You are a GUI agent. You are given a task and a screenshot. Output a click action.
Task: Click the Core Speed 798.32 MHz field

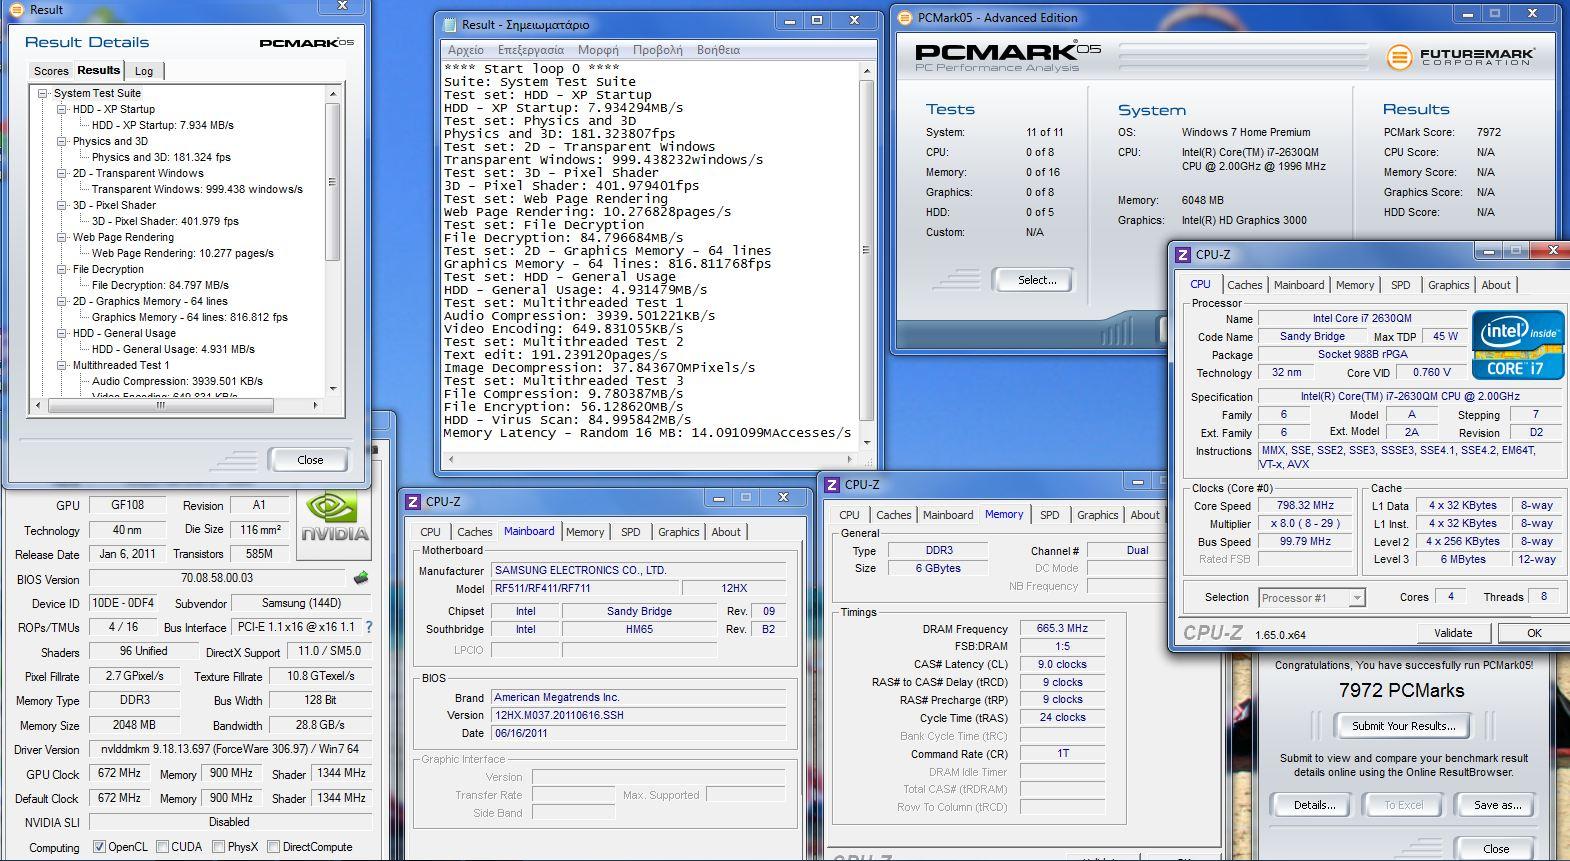(x=1306, y=506)
